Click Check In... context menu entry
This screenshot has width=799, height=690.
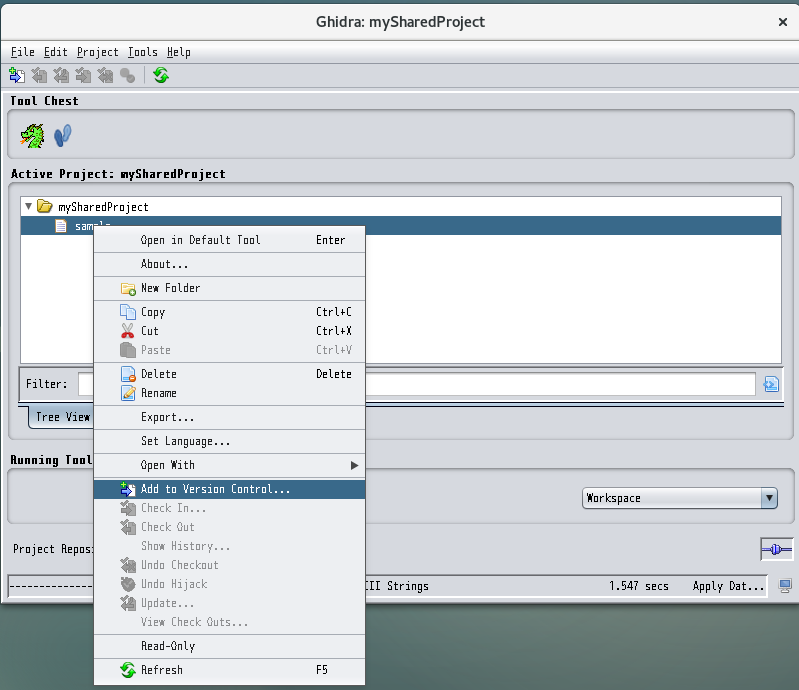(x=229, y=508)
